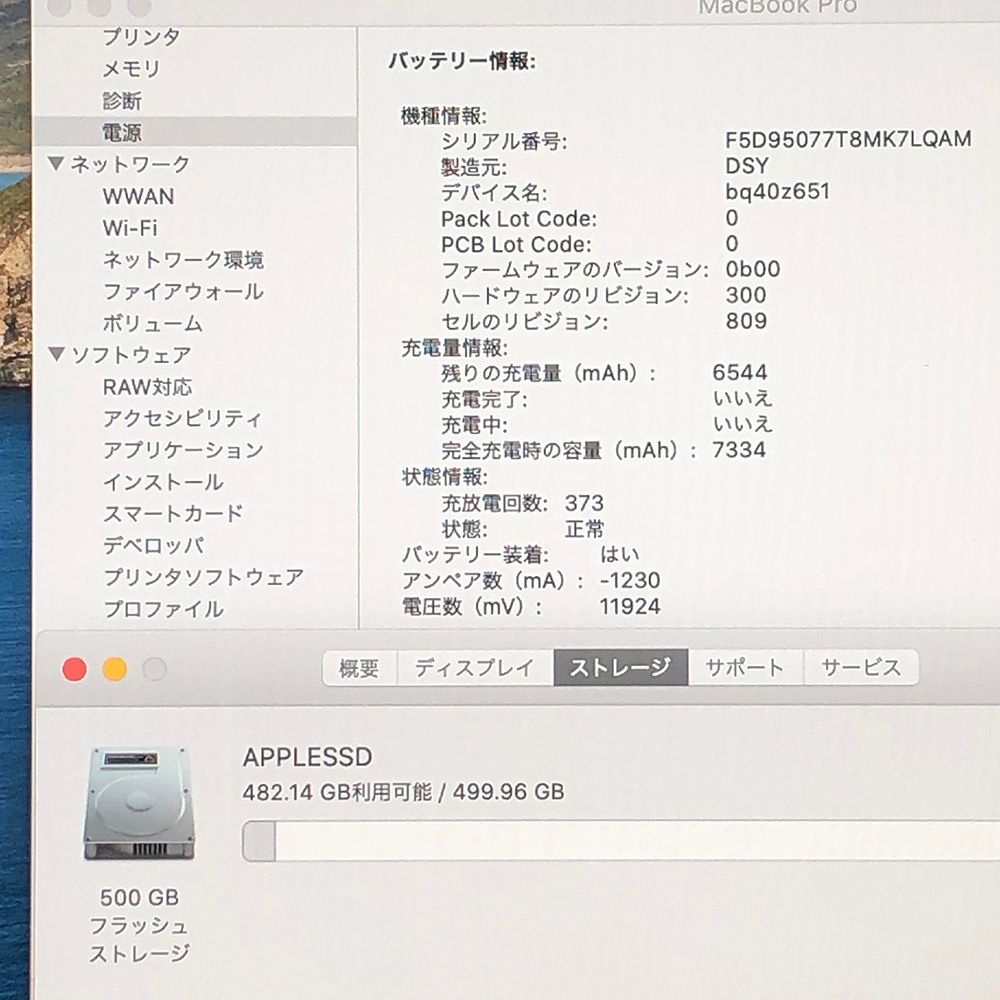Select アクセシビリティ in the sidebar
This screenshot has height=1000, width=1000.
point(182,418)
